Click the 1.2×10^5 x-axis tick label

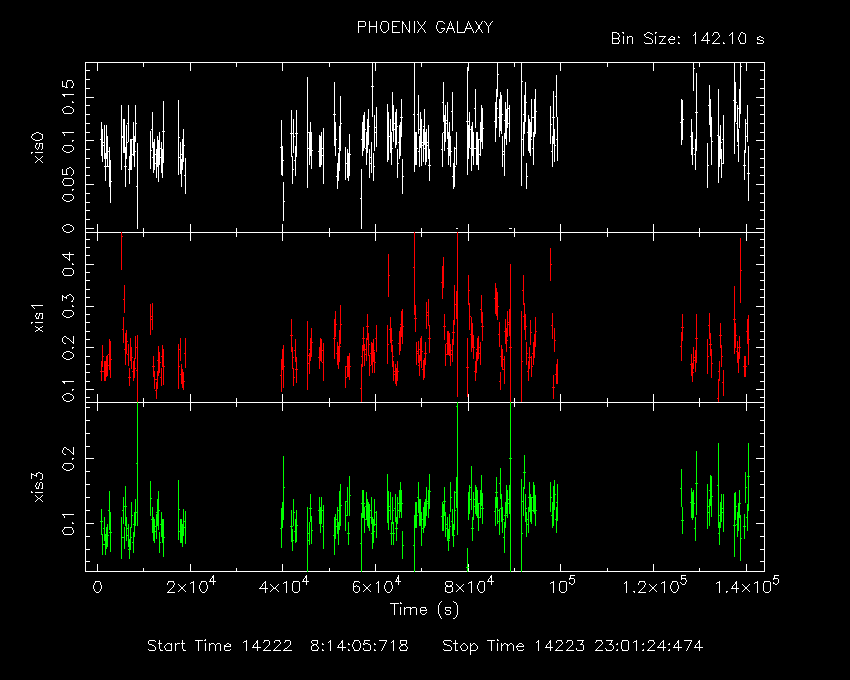point(655,586)
